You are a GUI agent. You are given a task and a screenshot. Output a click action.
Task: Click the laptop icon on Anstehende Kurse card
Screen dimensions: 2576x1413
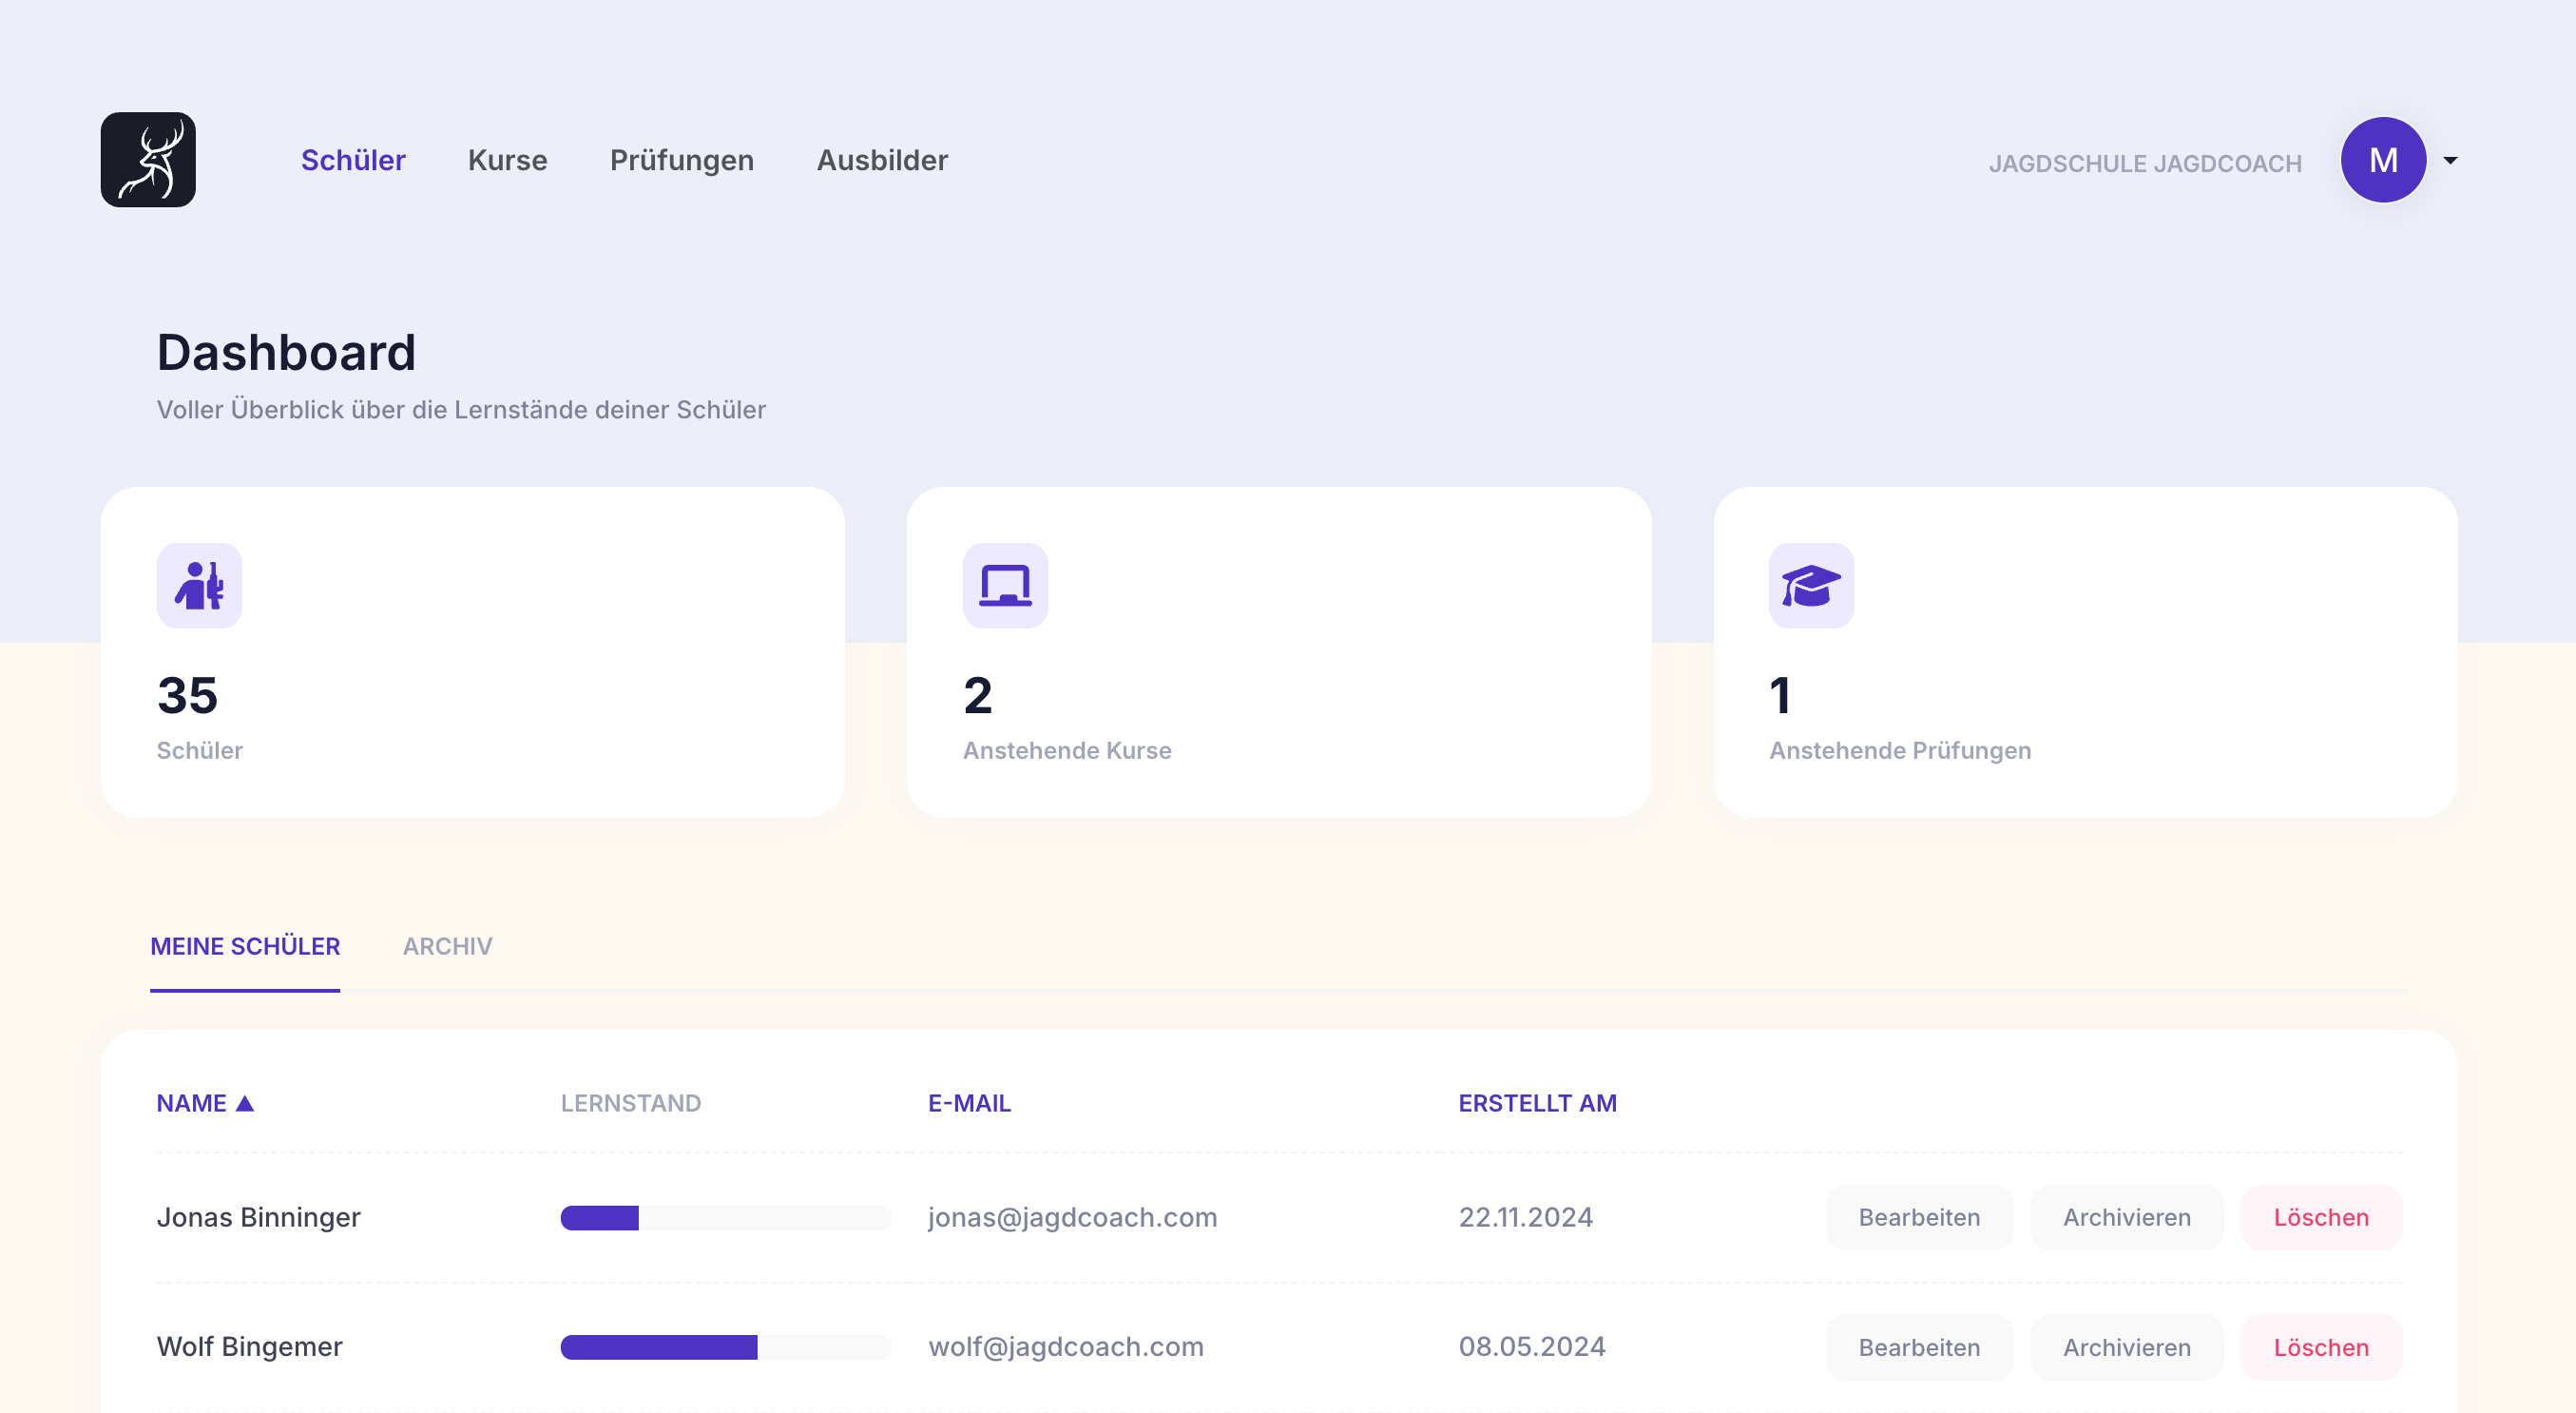click(1005, 586)
